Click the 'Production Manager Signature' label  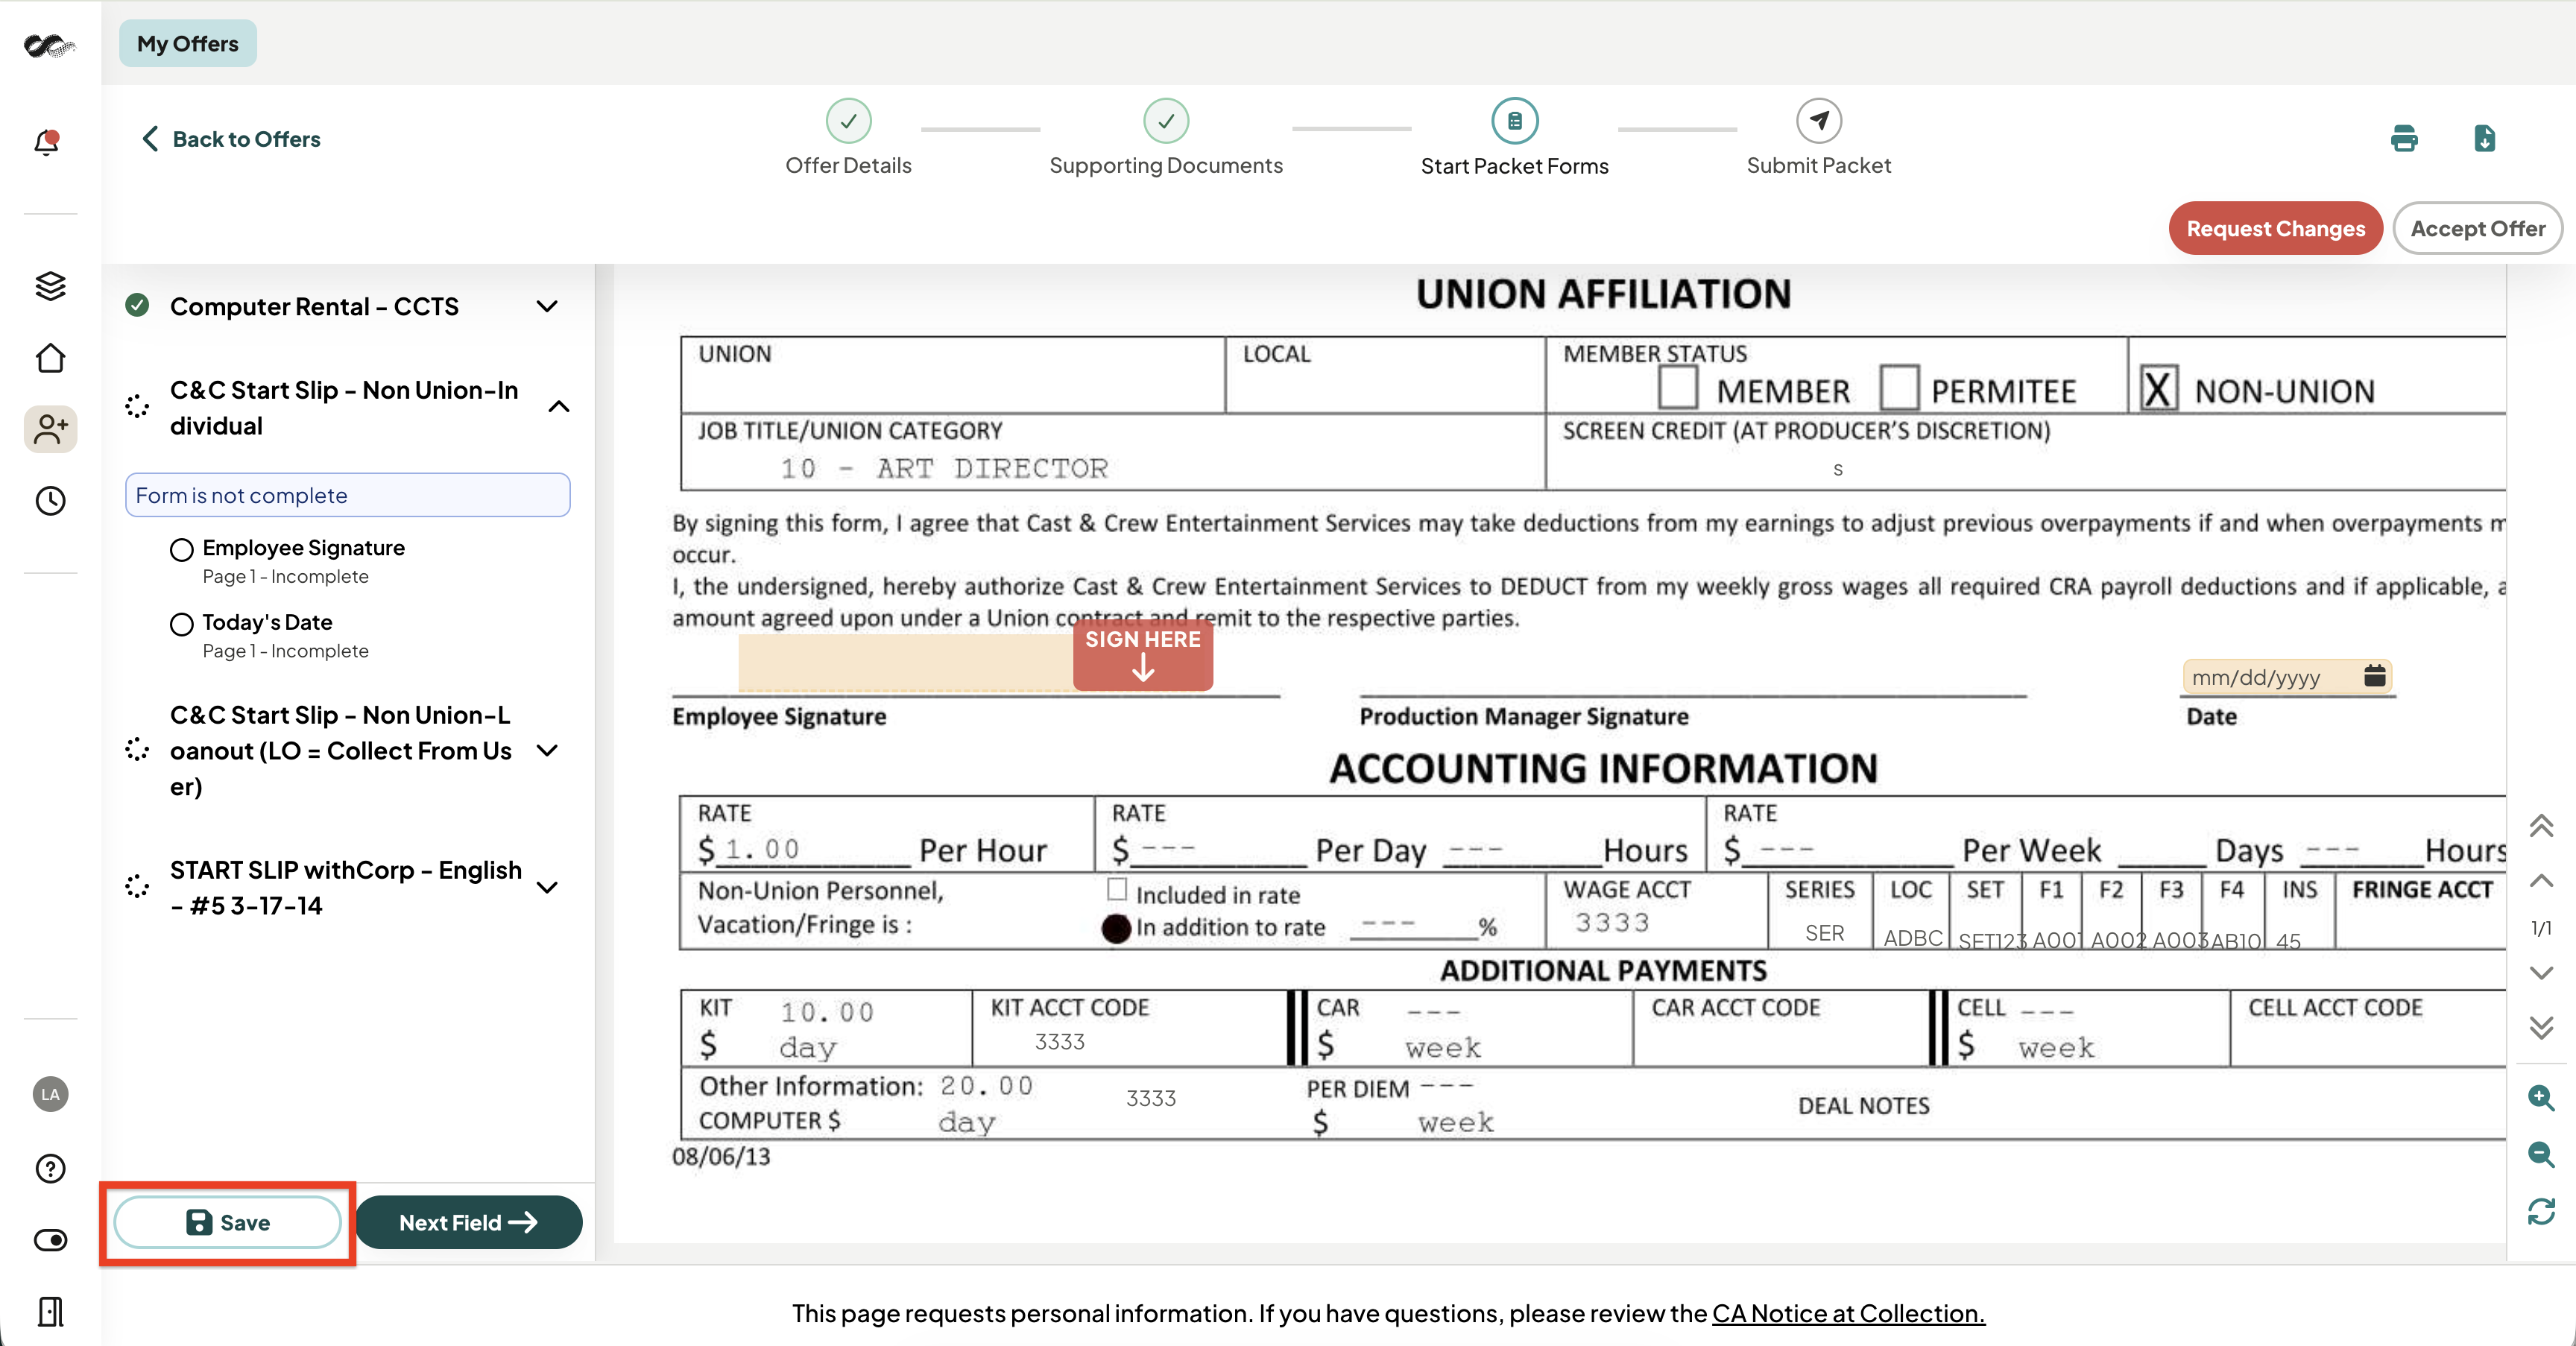pos(1524,716)
